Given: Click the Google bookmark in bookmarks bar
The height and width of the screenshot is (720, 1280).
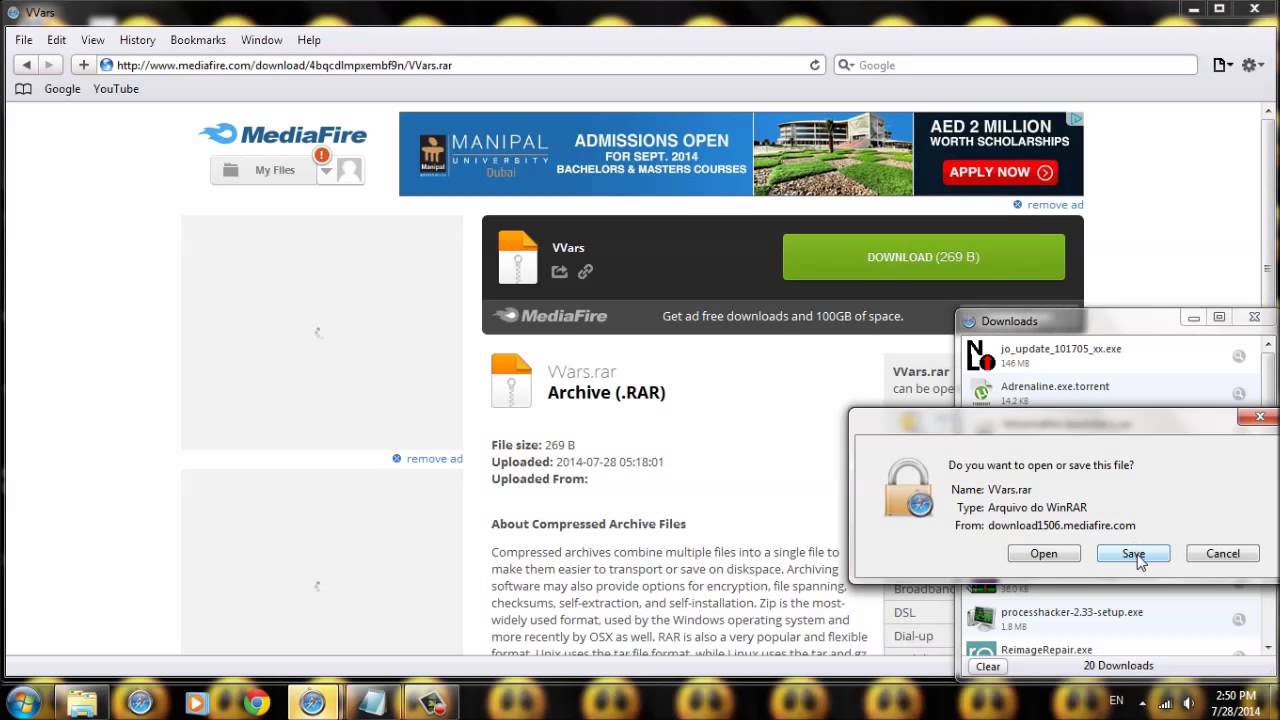Looking at the screenshot, I should tap(62, 89).
